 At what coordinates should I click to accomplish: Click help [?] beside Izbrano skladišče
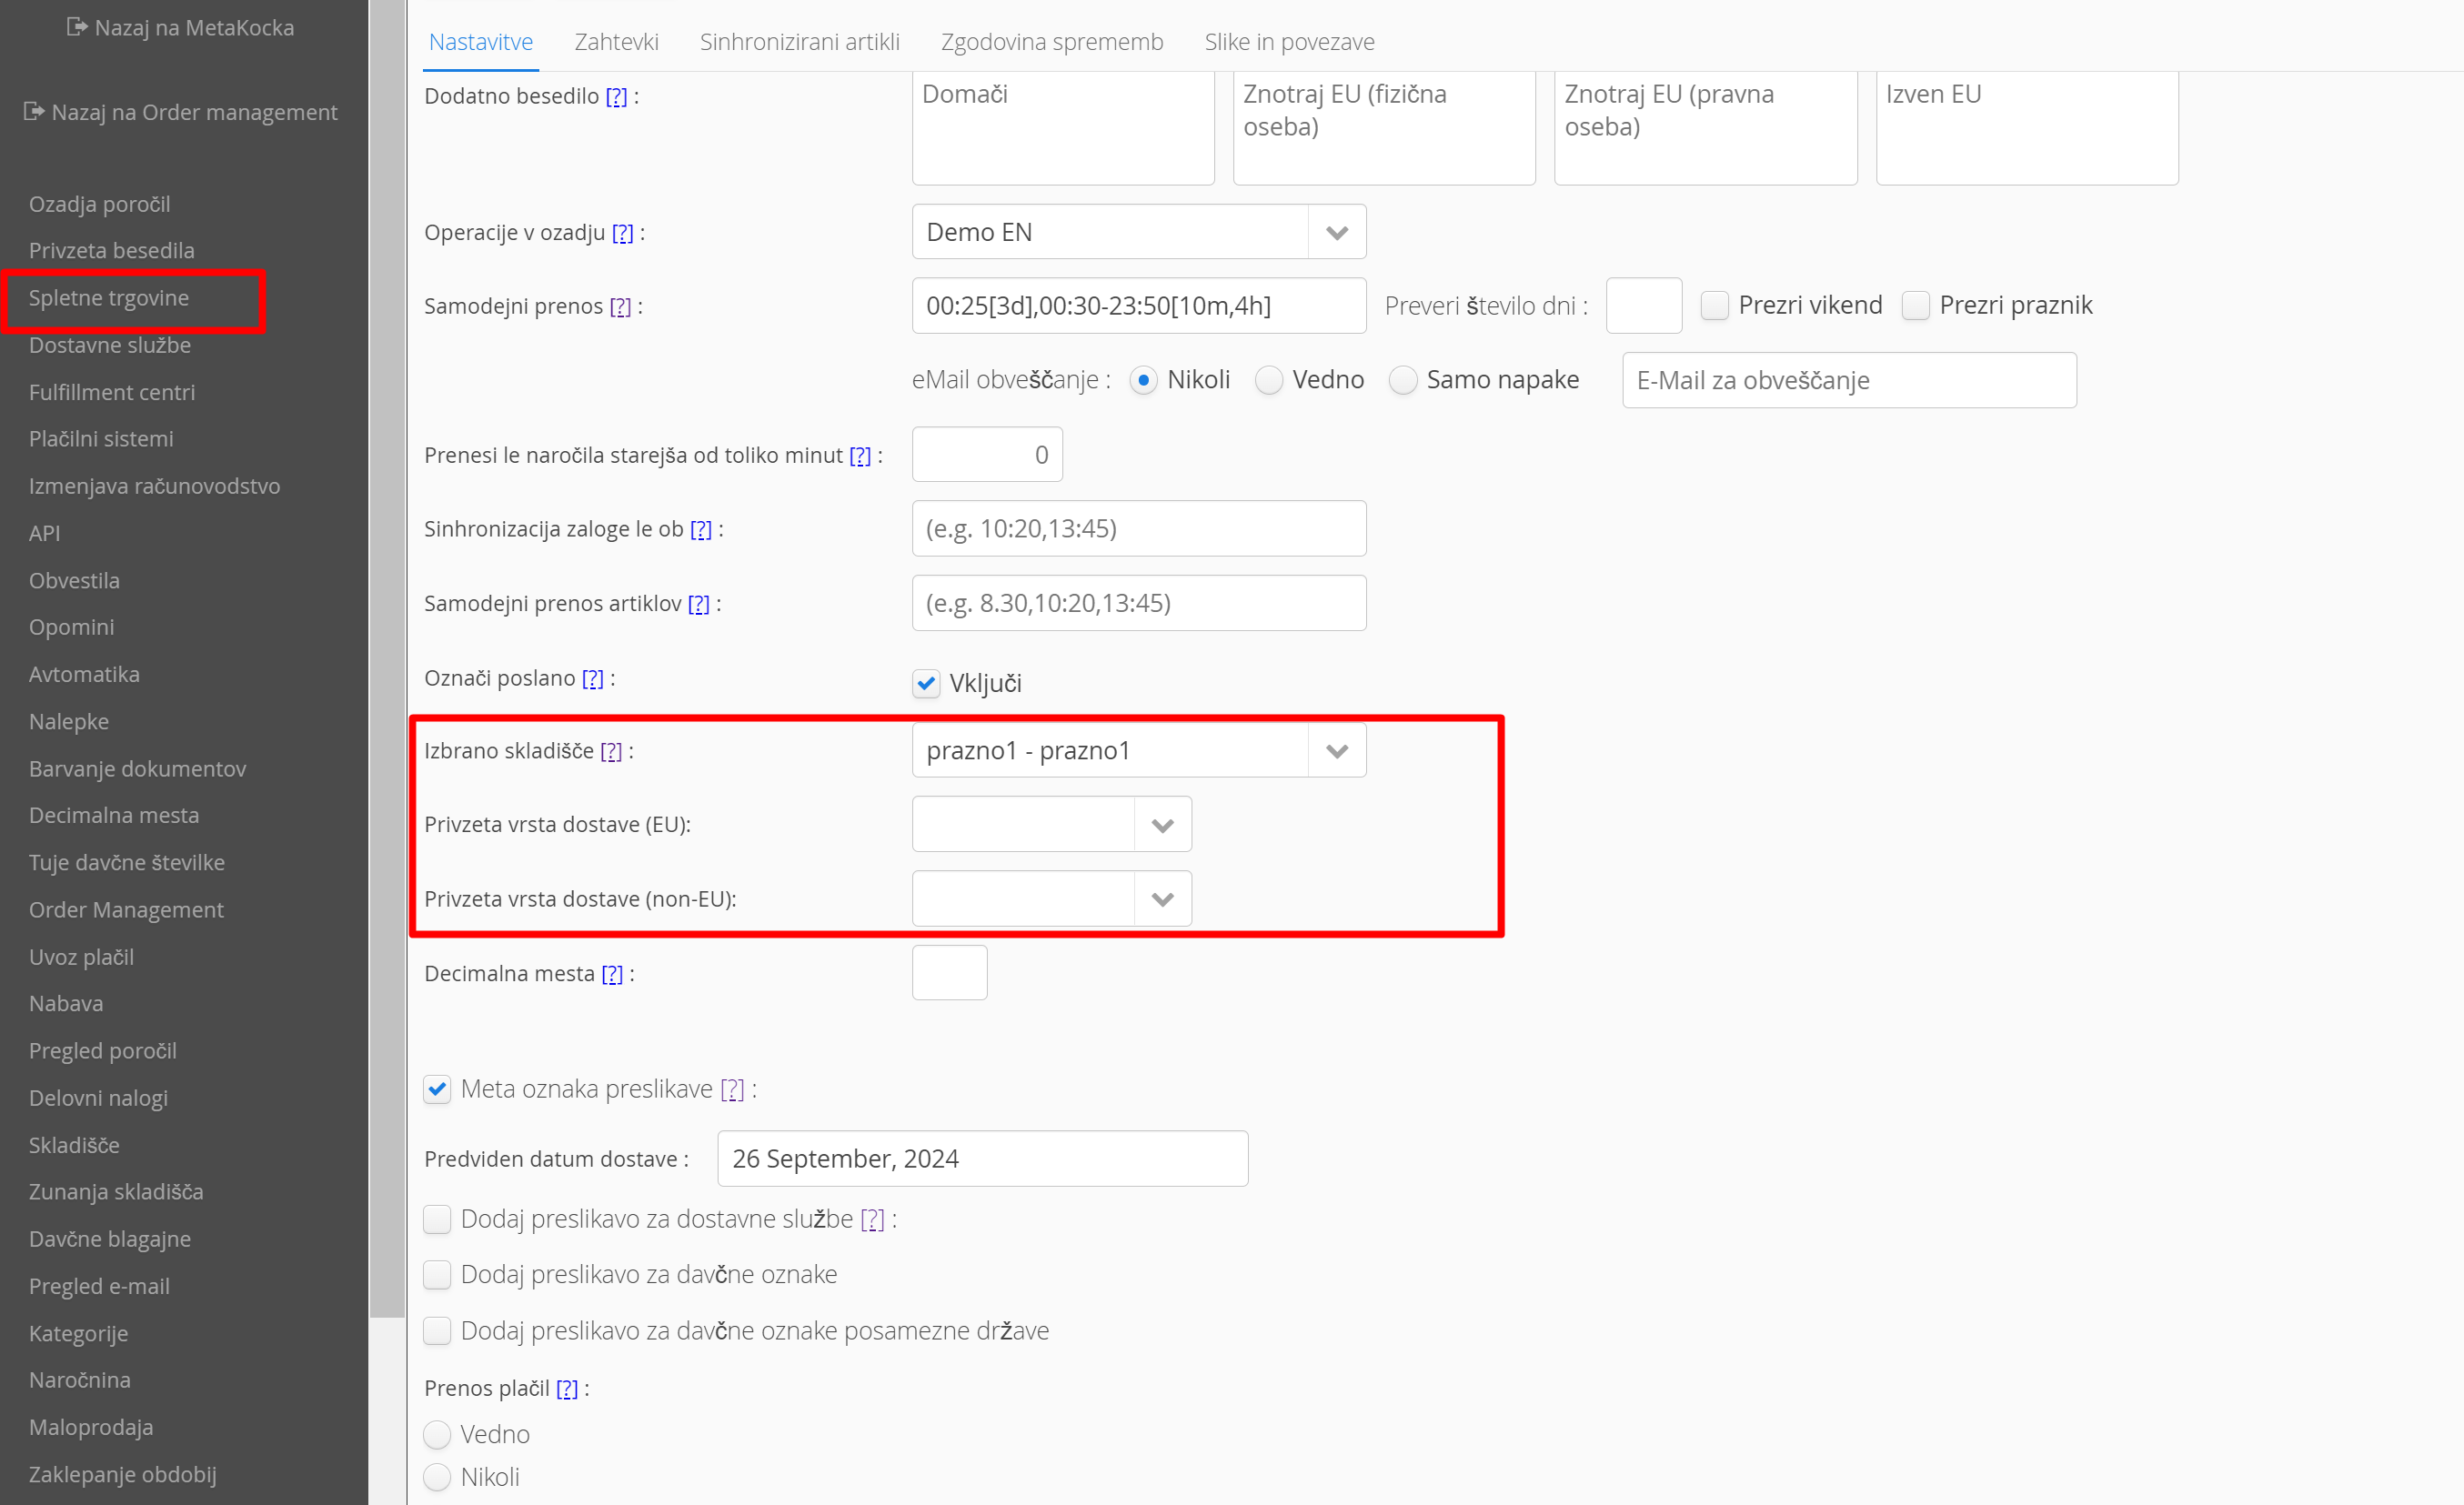point(611,752)
